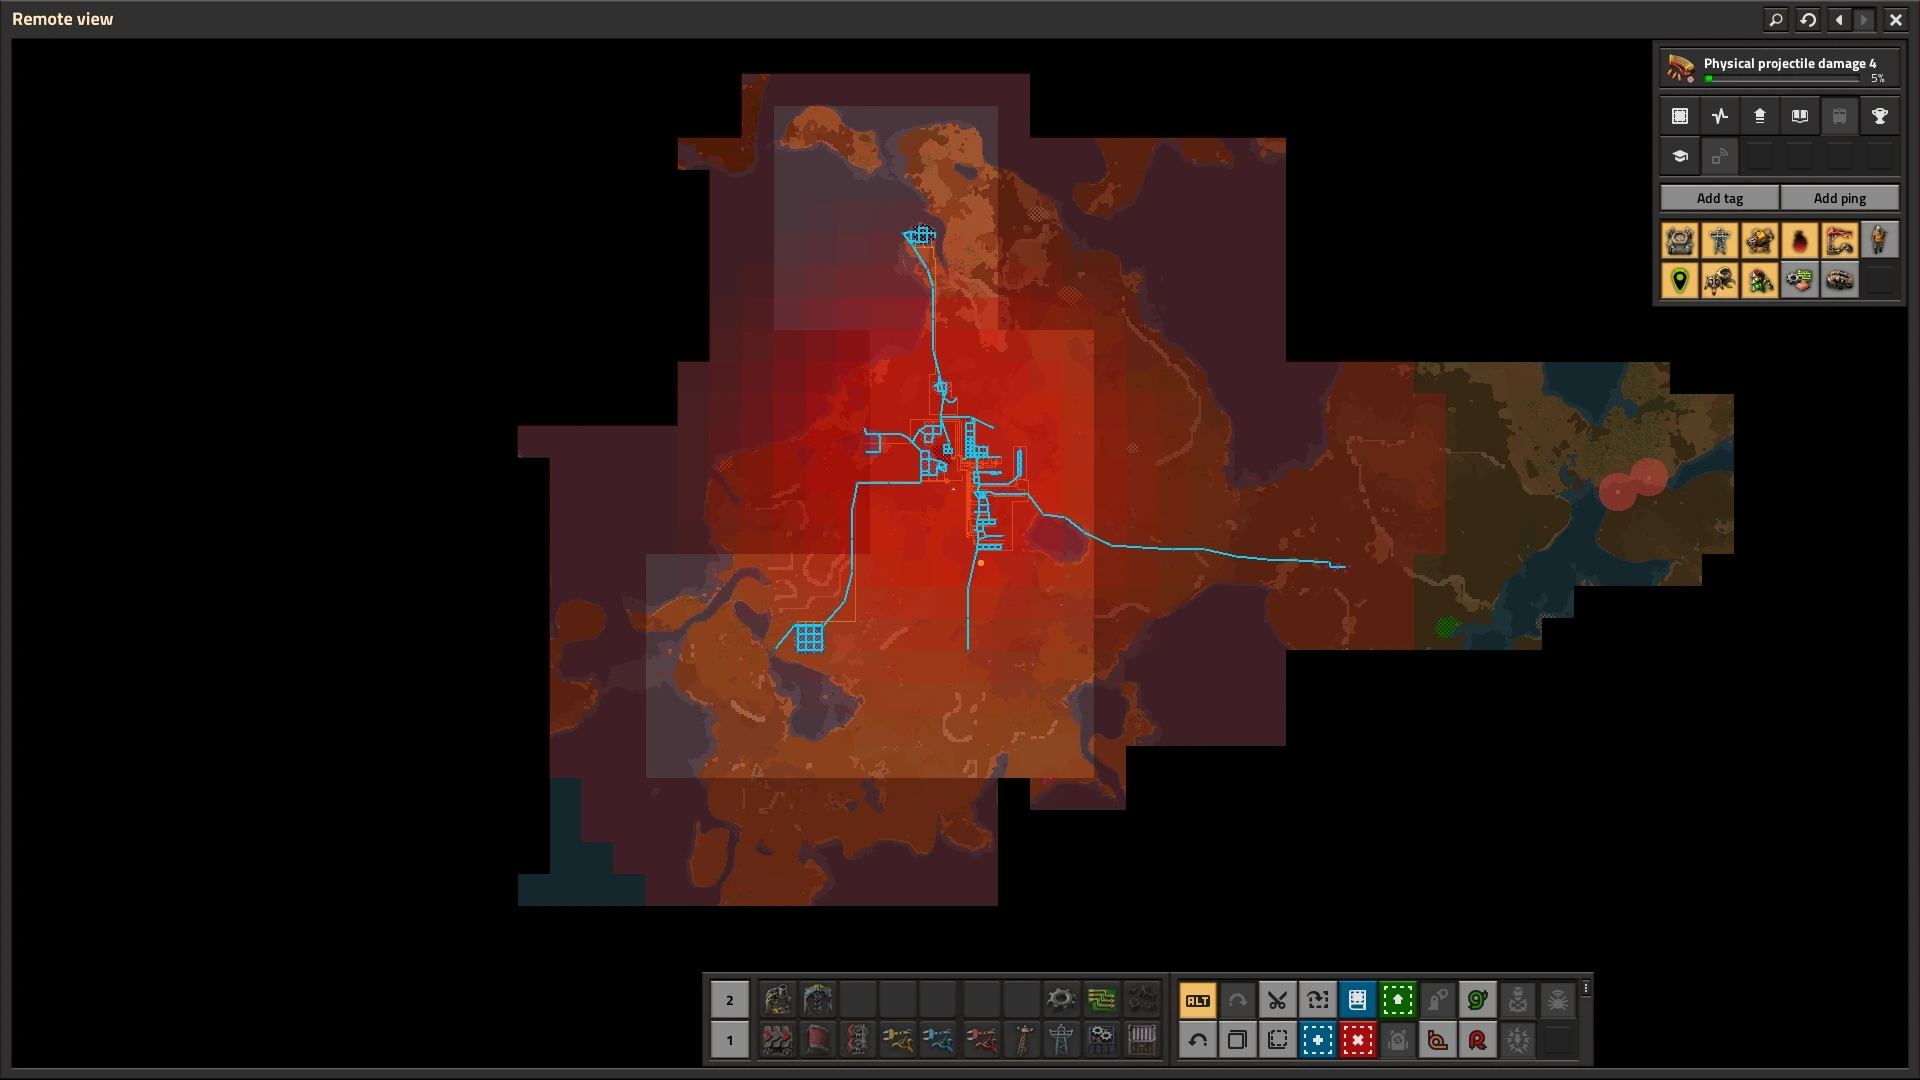This screenshot has height=1080, width=1920.
Task: Select the dark ore pile quickbar slot
Action: (x=1141, y=999)
